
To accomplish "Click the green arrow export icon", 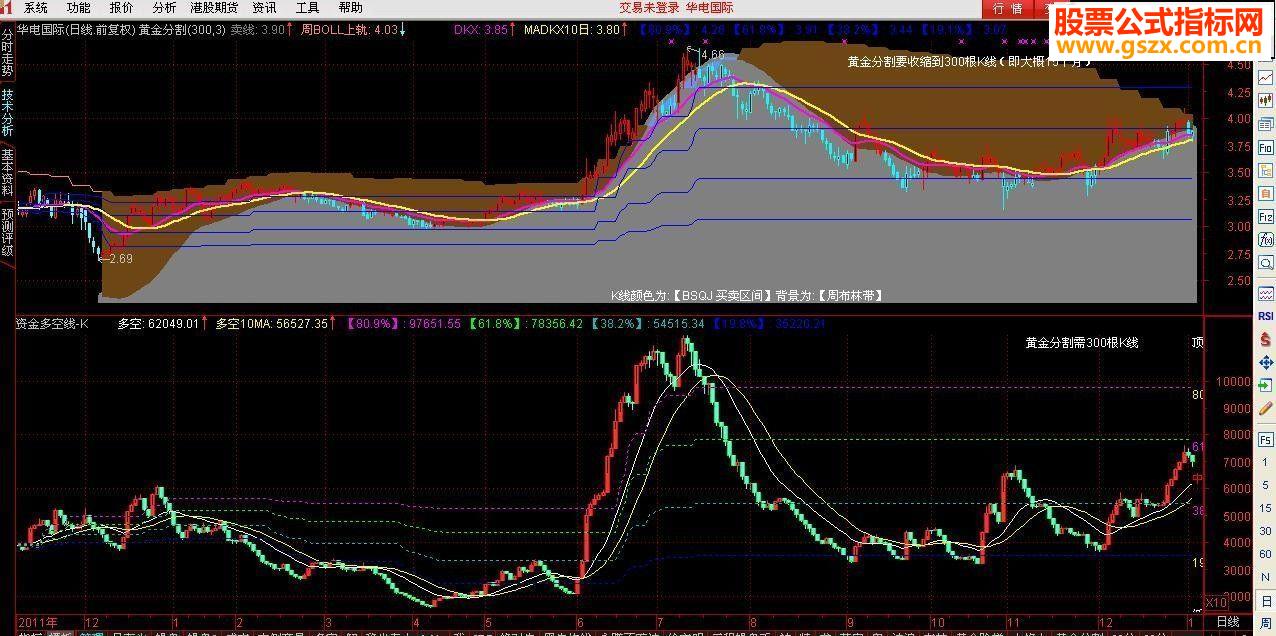I will (x=1265, y=386).
